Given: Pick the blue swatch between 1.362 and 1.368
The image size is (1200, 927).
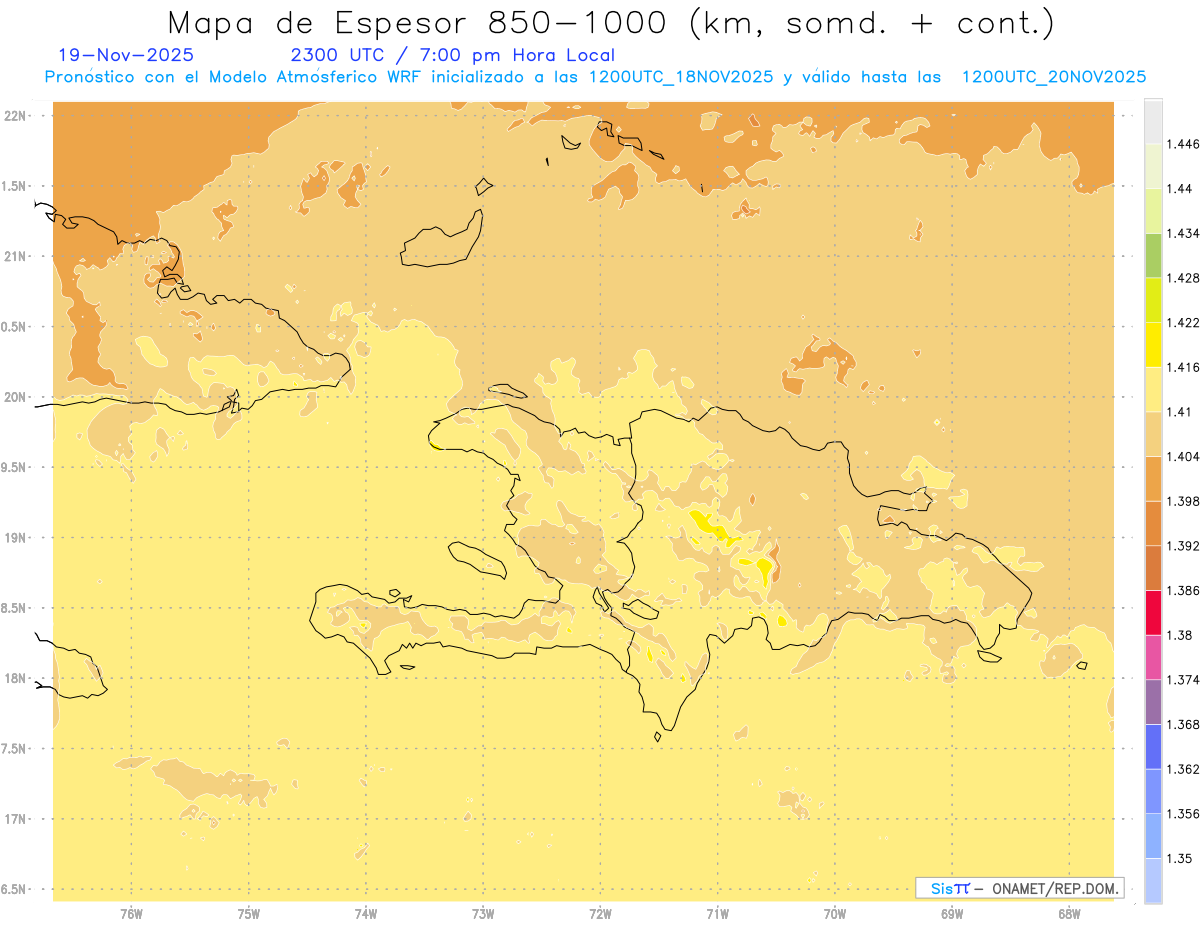Looking at the screenshot, I should point(1153,747).
